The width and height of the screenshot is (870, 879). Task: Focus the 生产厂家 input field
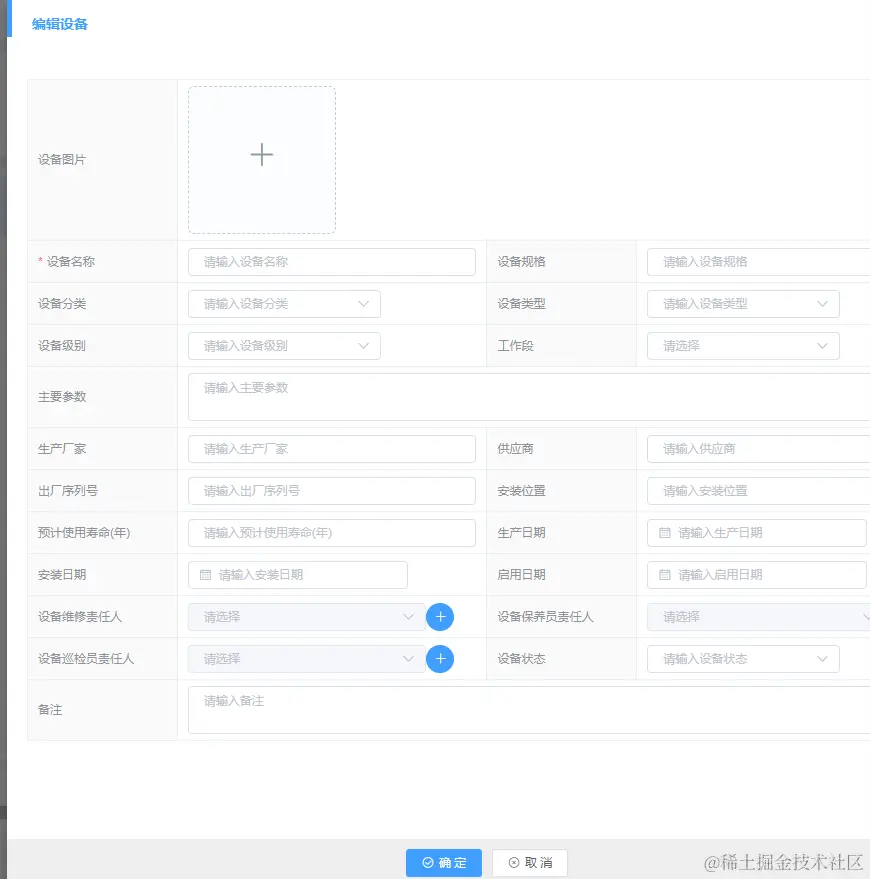click(x=332, y=449)
